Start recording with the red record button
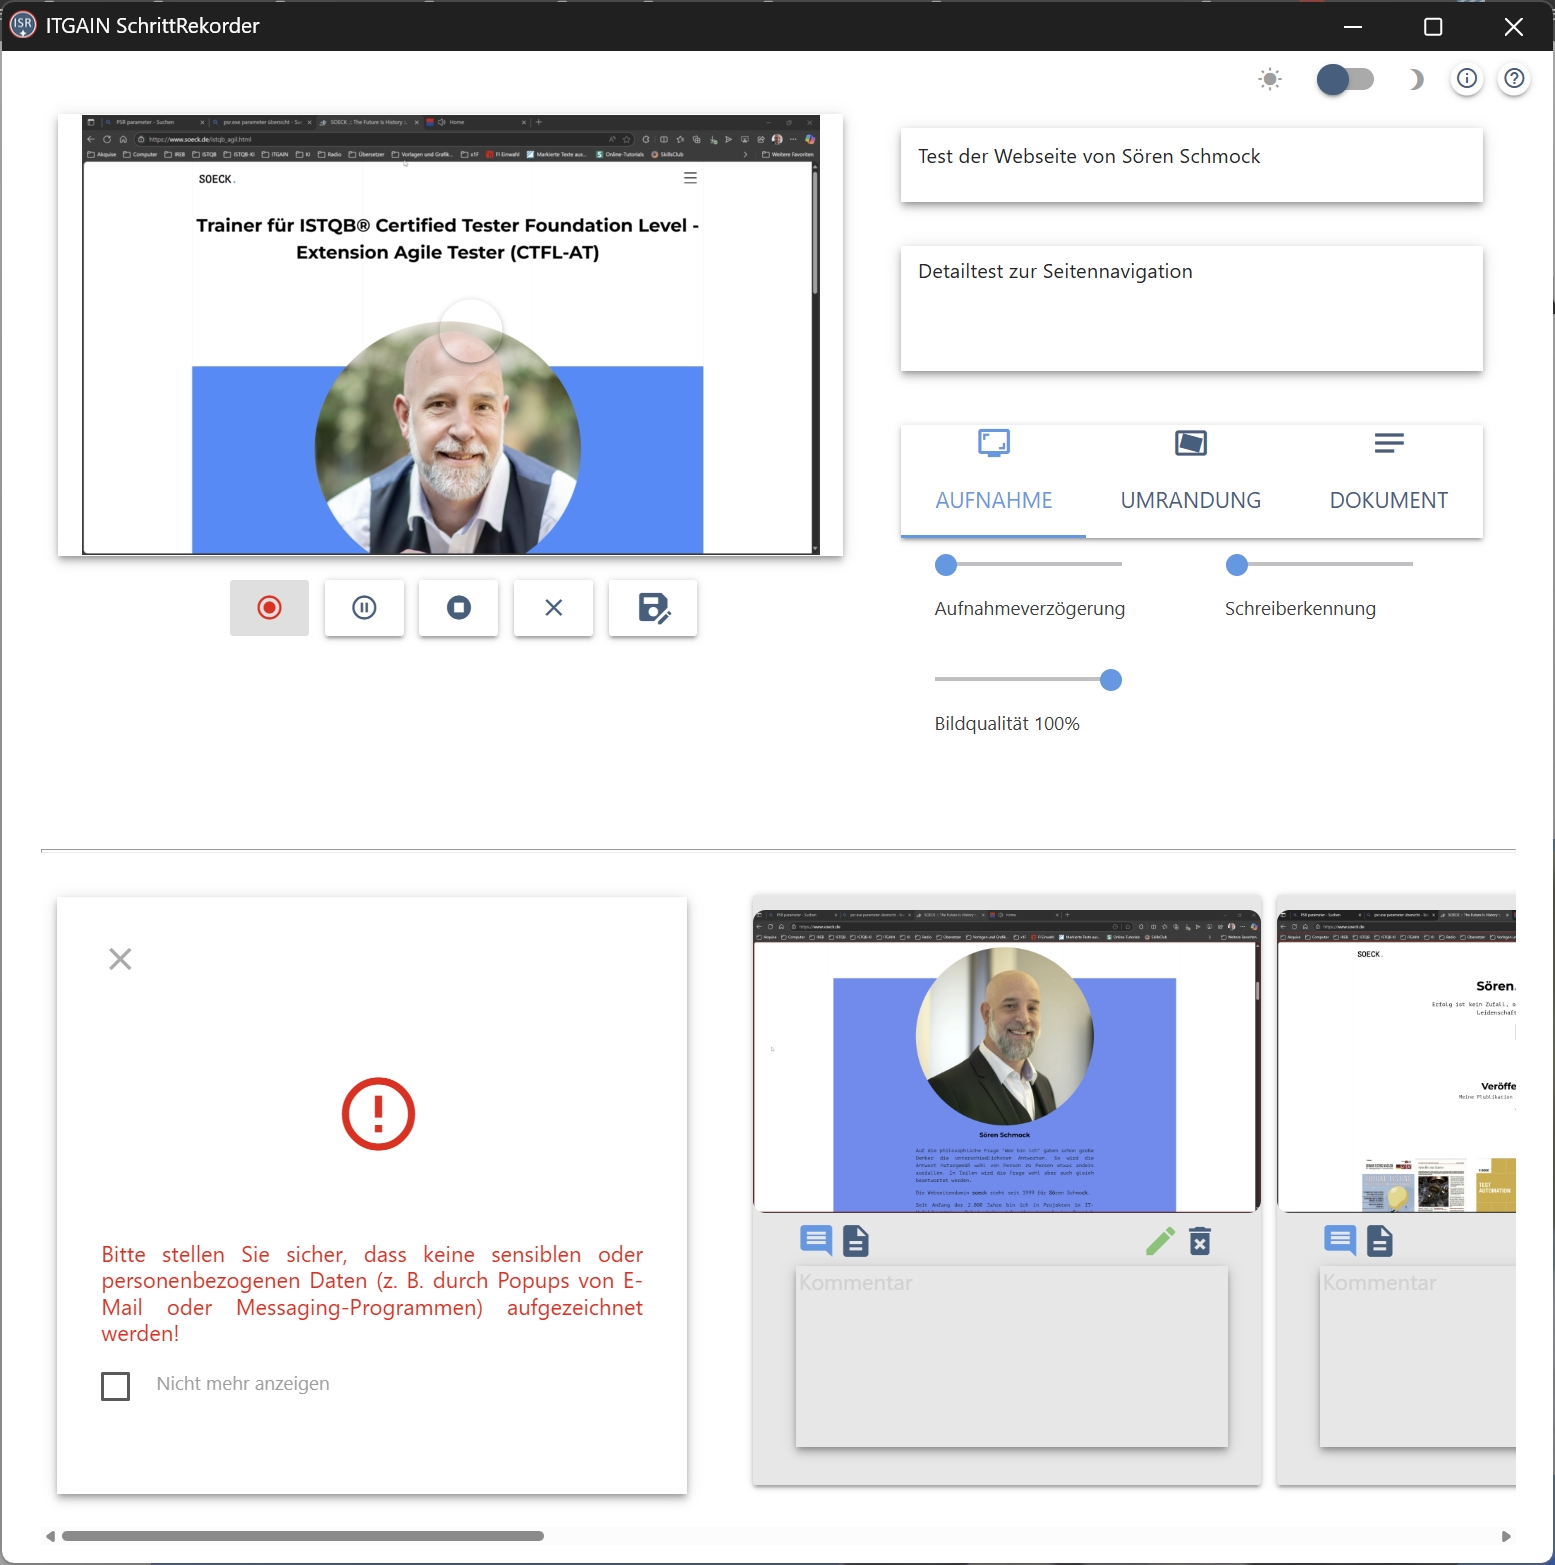Image resolution: width=1555 pixels, height=1565 pixels. pyautogui.click(x=269, y=607)
